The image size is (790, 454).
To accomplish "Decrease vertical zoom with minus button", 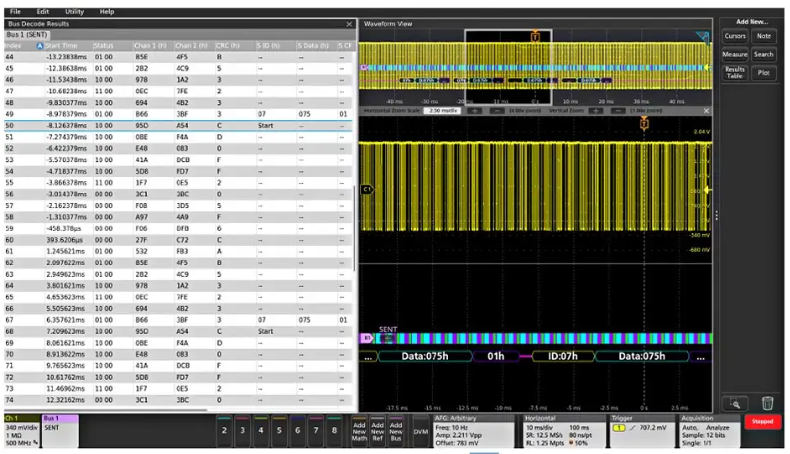I will point(618,110).
